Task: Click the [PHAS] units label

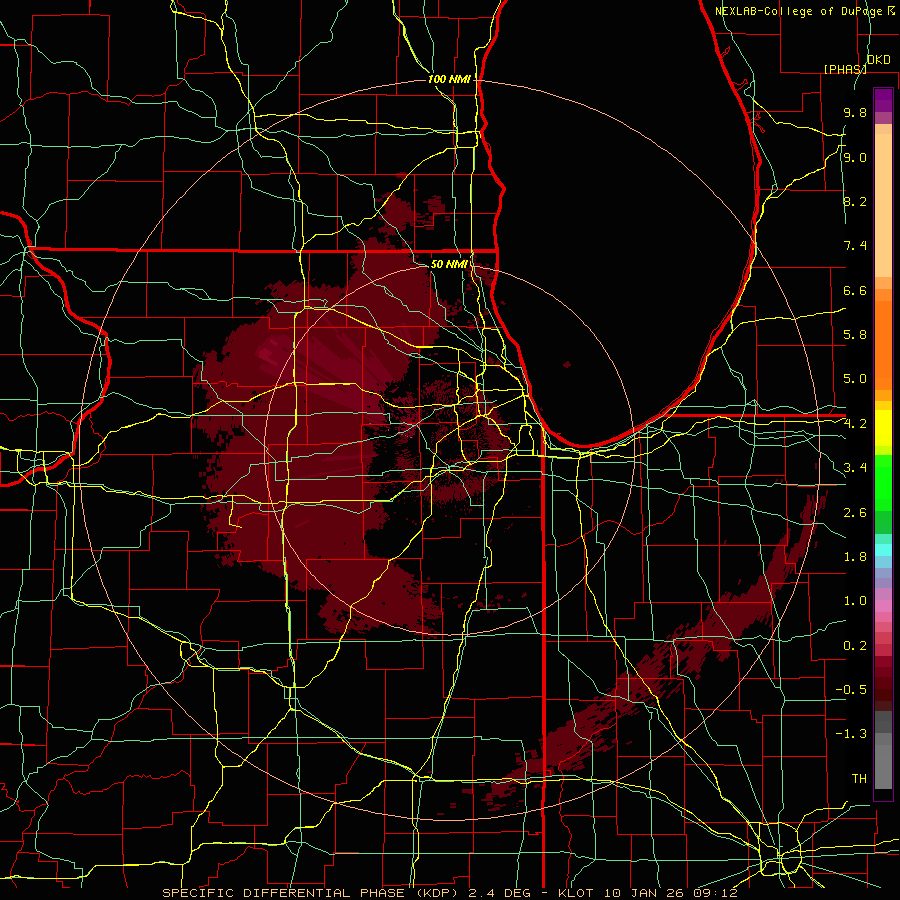Action: point(845,69)
